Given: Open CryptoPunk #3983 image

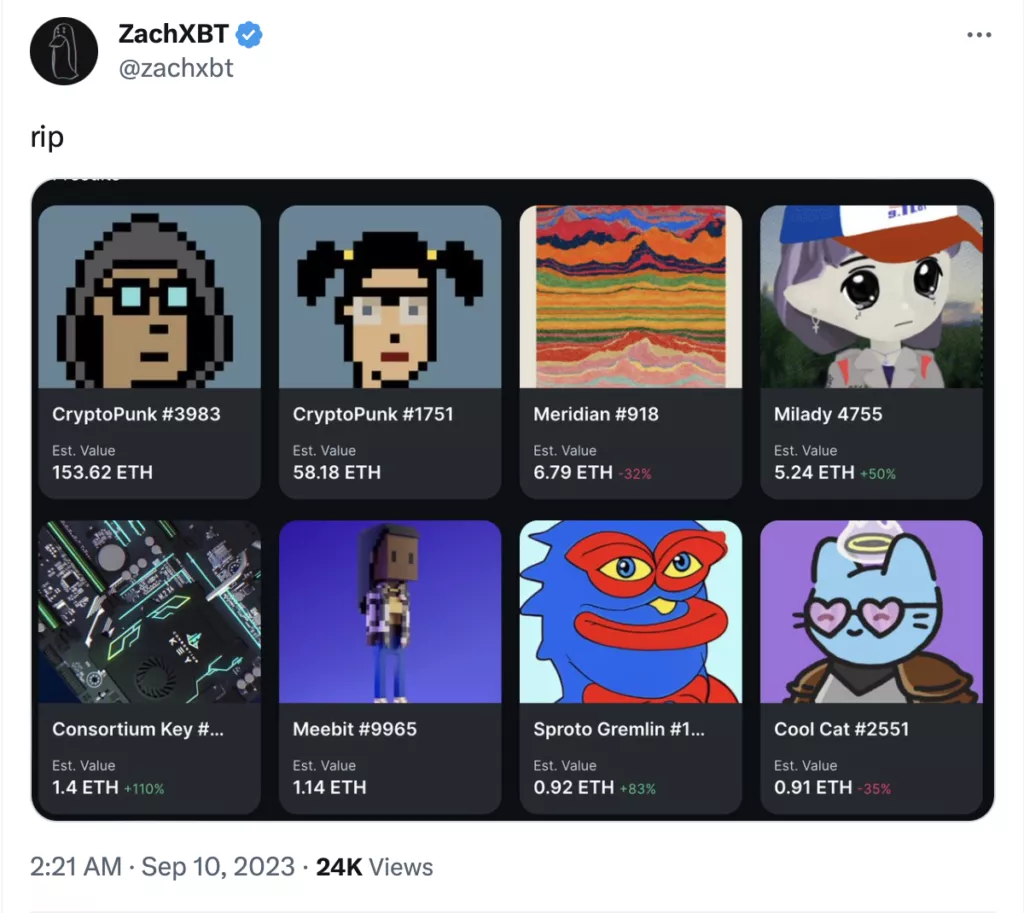Looking at the screenshot, I should pyautogui.click(x=149, y=297).
